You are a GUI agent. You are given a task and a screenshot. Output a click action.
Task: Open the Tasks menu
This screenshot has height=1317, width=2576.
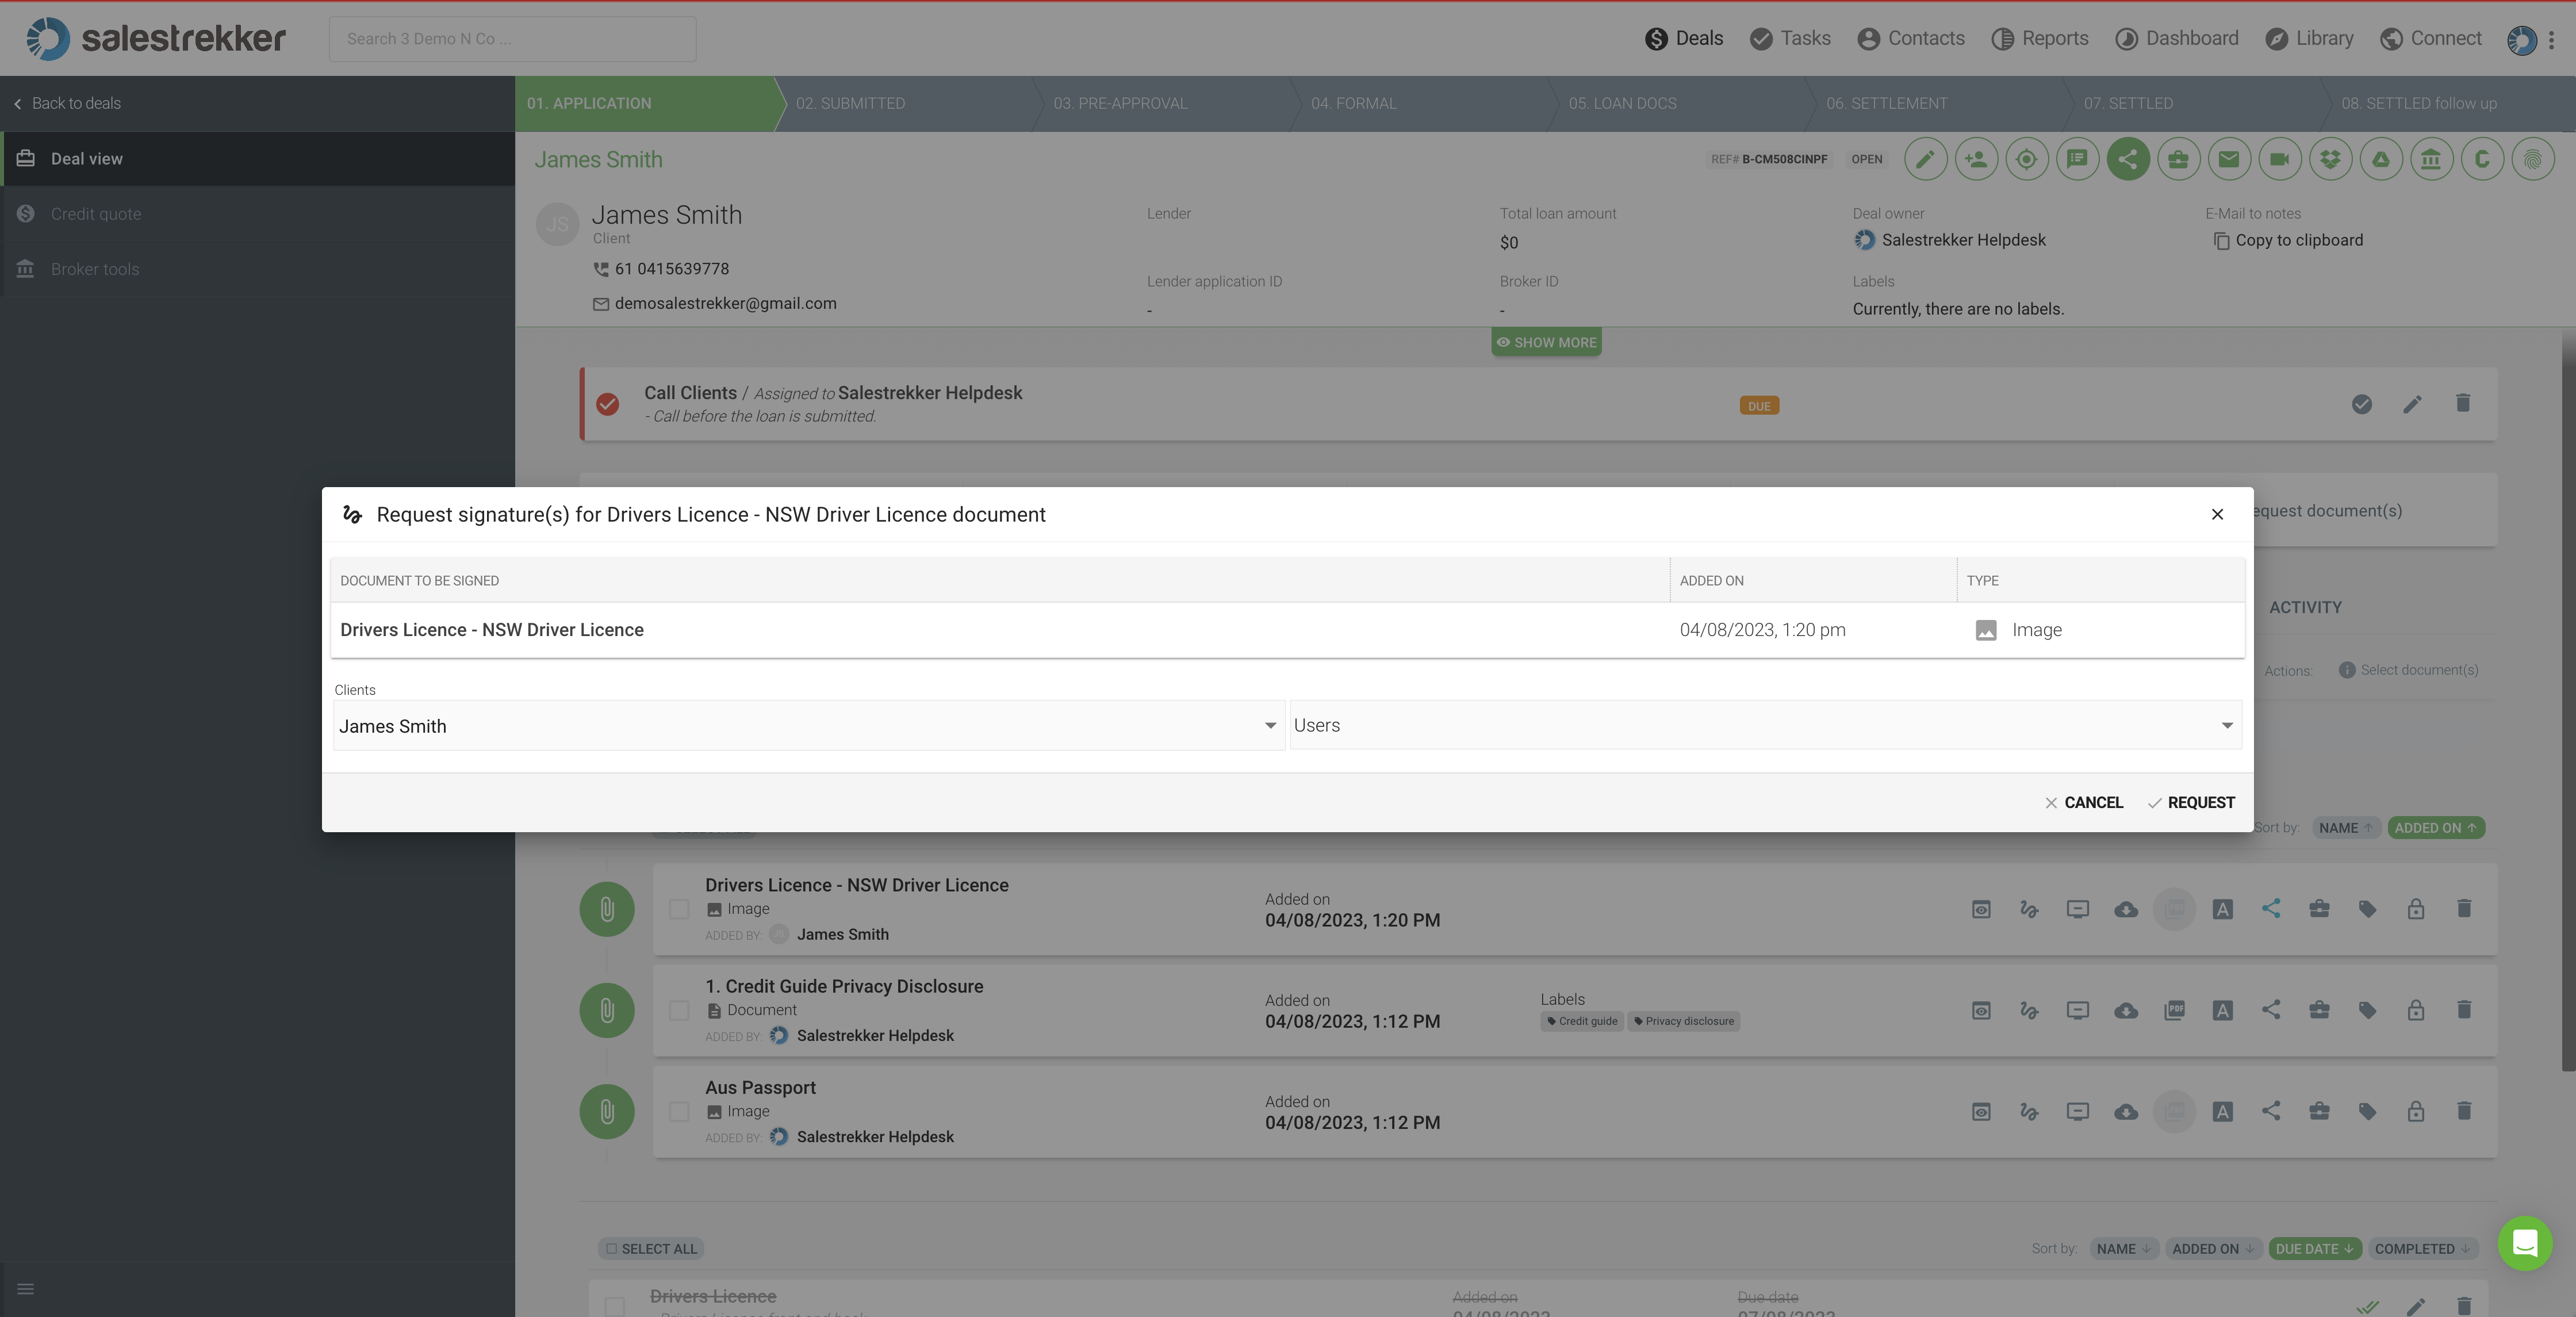click(x=1790, y=38)
